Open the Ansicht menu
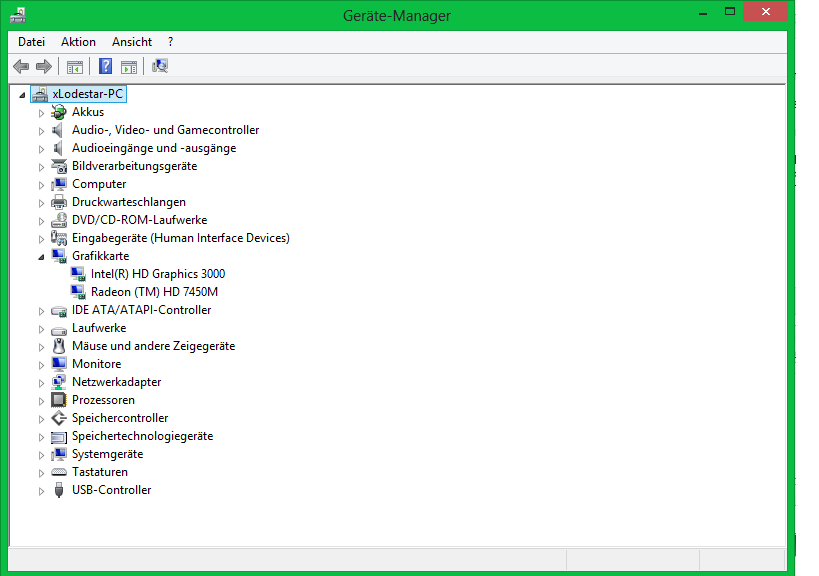The width and height of the screenshot is (819, 576). [x=132, y=42]
